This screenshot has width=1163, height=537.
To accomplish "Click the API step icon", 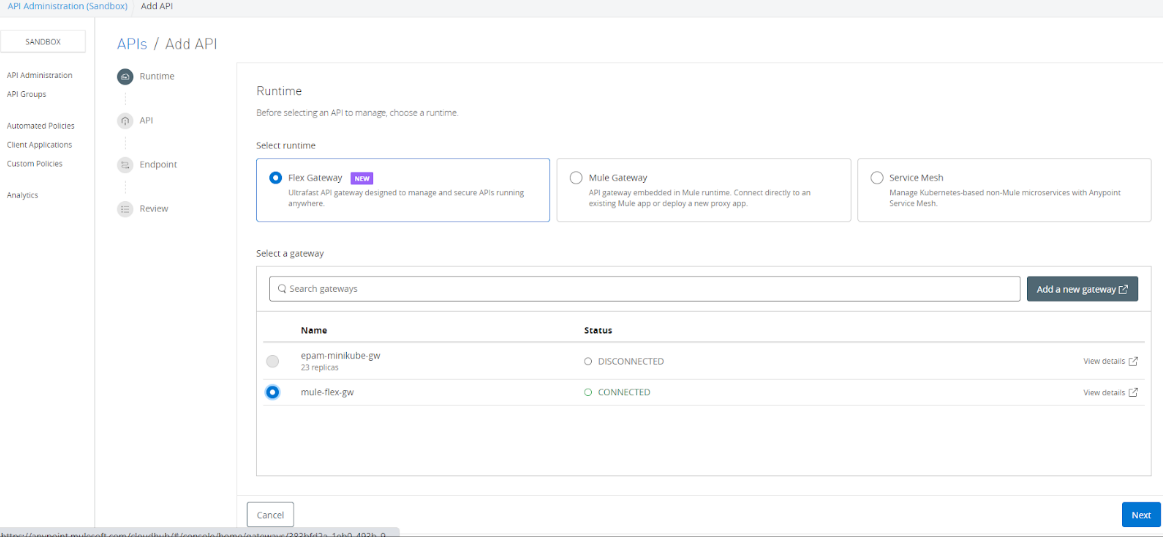I will click(125, 121).
